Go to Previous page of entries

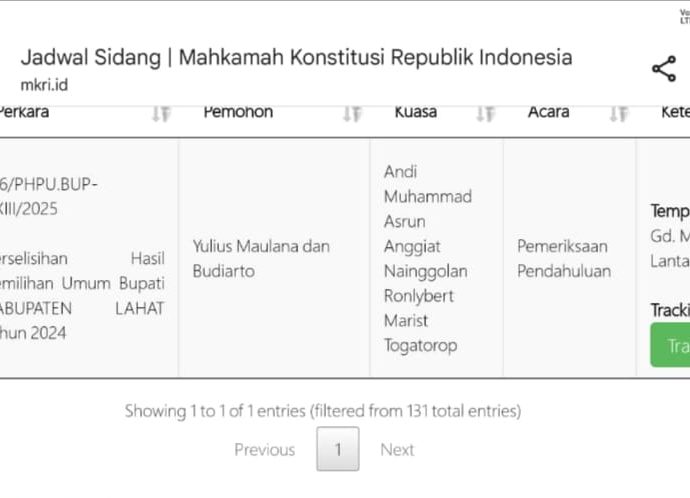[264, 450]
